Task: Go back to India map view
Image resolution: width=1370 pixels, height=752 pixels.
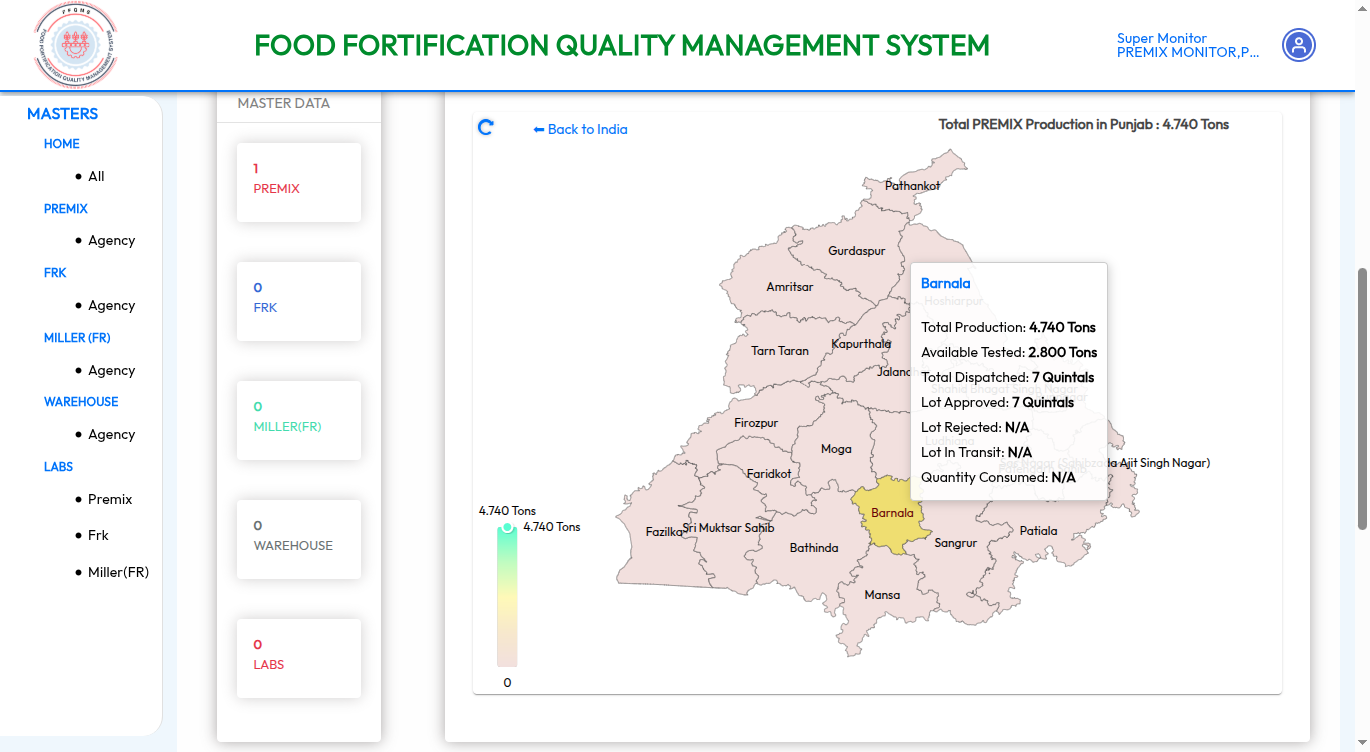Action: point(580,129)
